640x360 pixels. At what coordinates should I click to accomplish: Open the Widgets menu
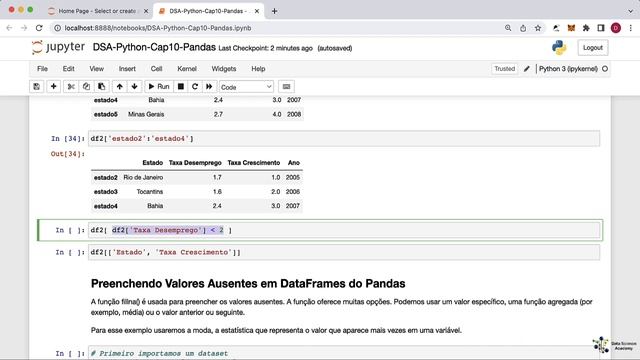click(224, 69)
